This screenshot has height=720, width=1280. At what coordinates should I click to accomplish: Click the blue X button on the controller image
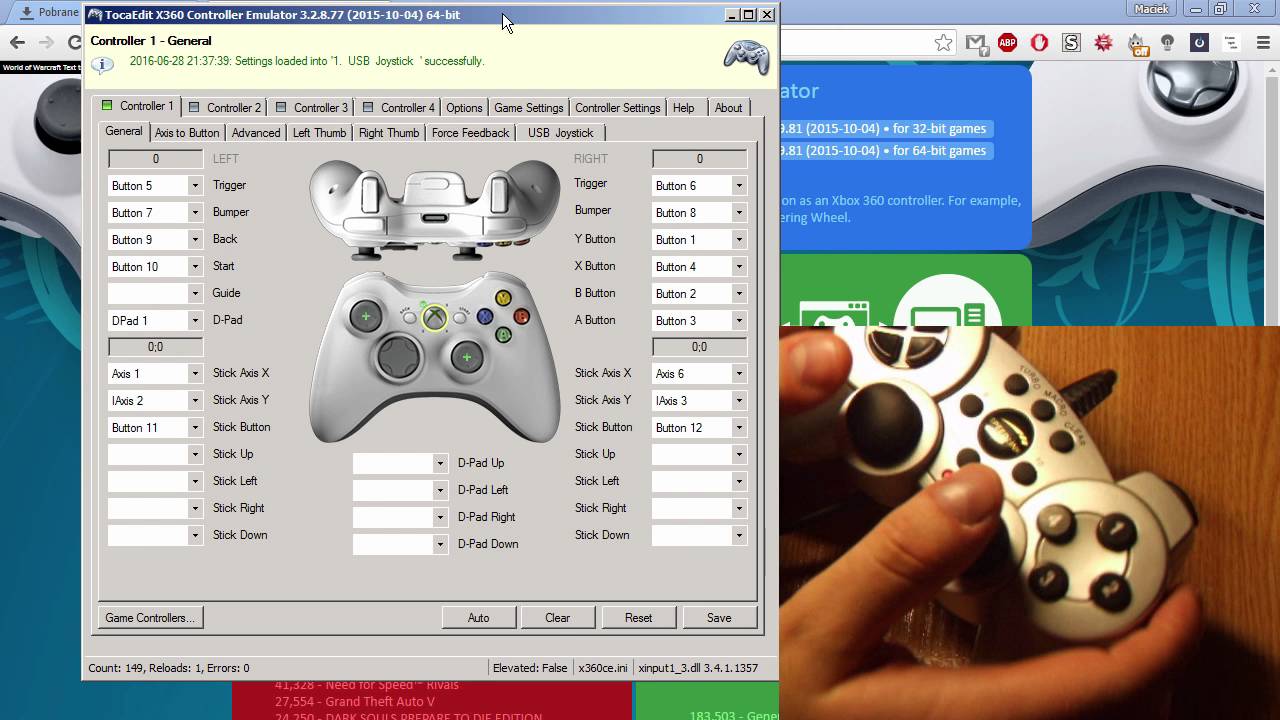pyautogui.click(x=485, y=317)
